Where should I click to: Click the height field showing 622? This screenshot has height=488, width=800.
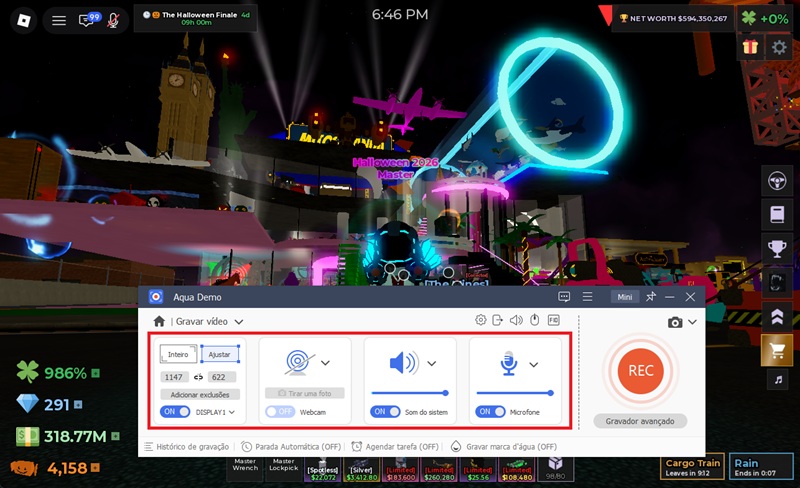(x=221, y=377)
